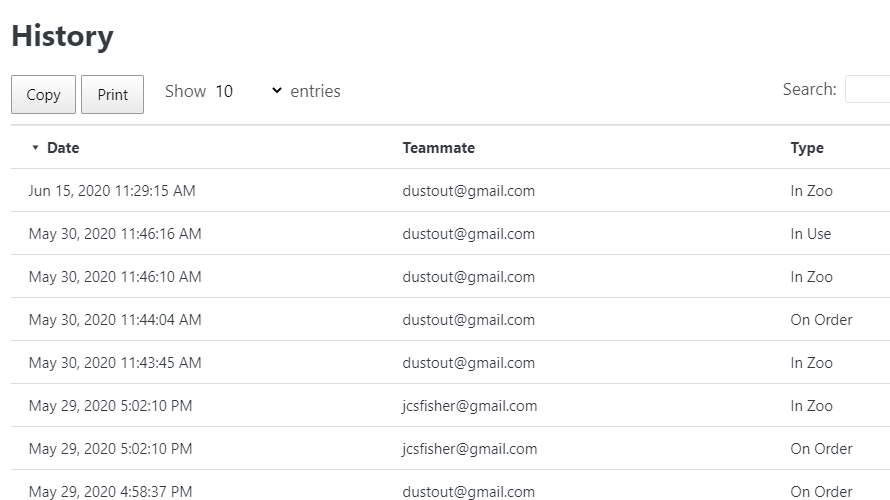
Task: Sort table by Teammate column header
Action: click(x=439, y=148)
